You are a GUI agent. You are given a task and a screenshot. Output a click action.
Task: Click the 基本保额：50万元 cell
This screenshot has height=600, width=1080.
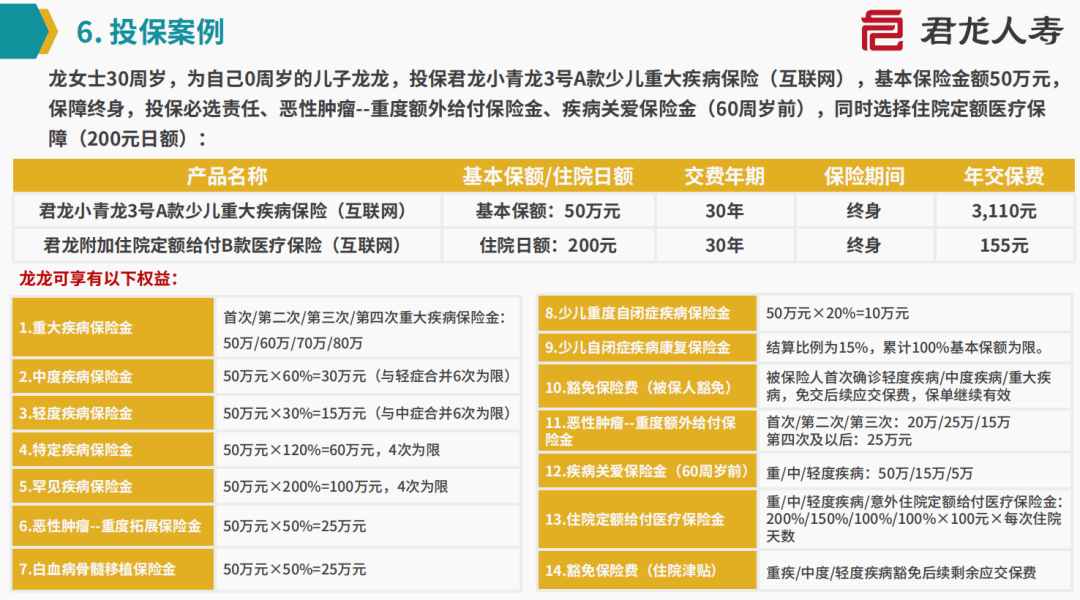(x=548, y=211)
